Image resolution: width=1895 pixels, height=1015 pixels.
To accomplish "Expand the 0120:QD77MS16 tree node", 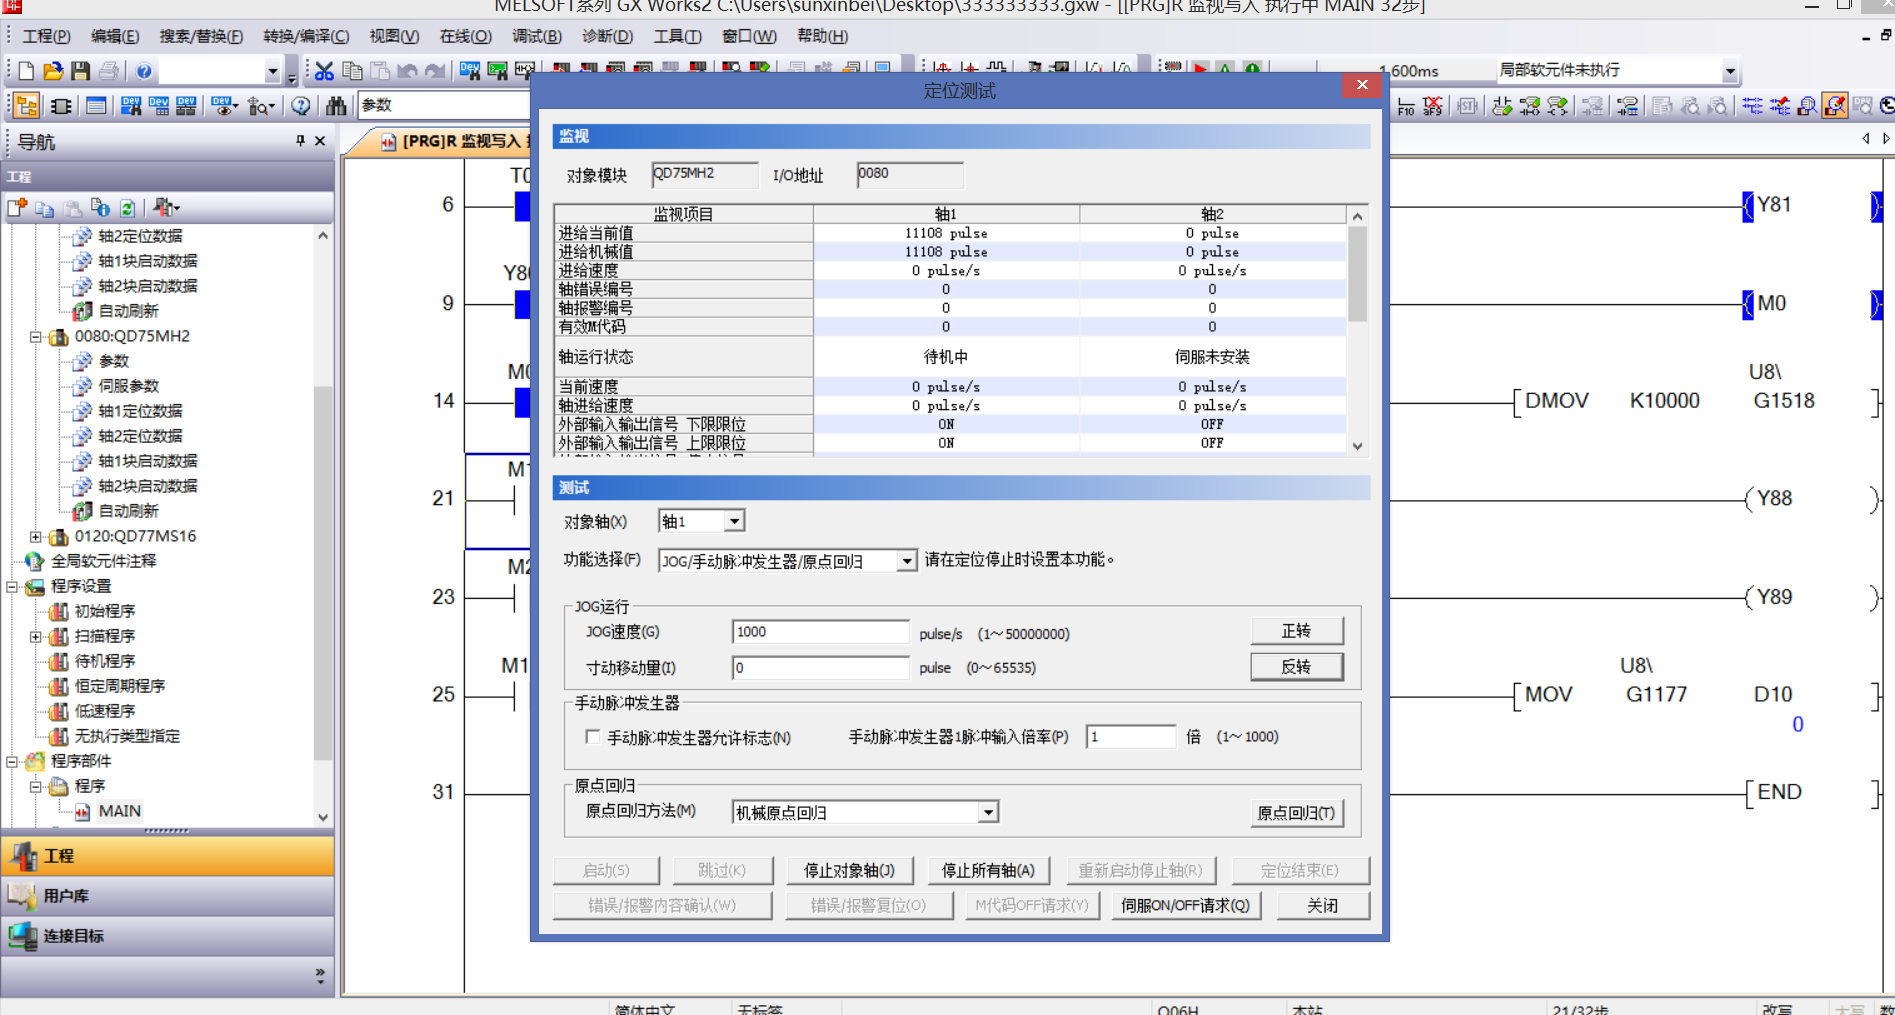I will point(36,537).
